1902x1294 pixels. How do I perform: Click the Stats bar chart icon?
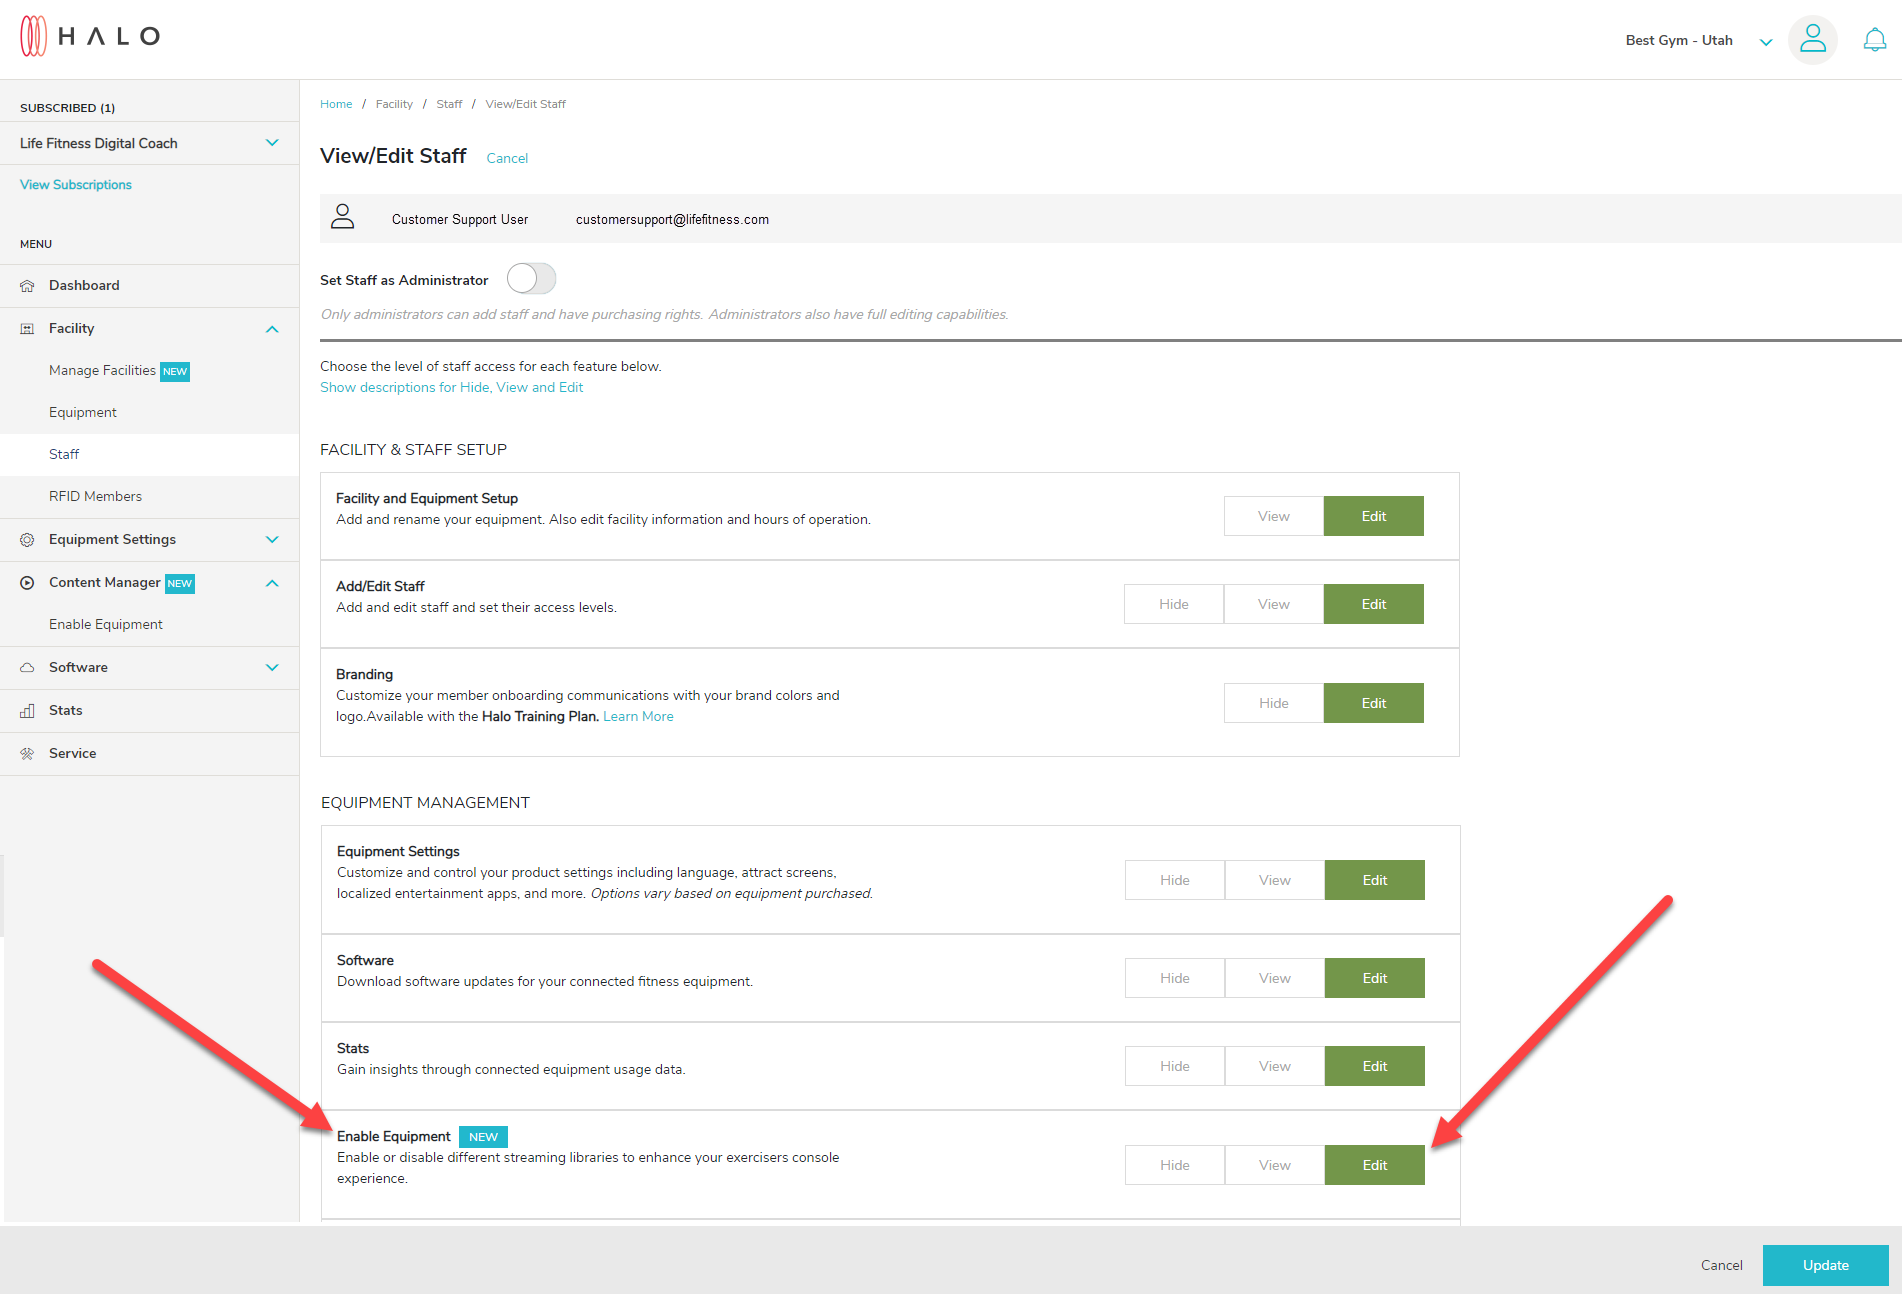(x=27, y=711)
